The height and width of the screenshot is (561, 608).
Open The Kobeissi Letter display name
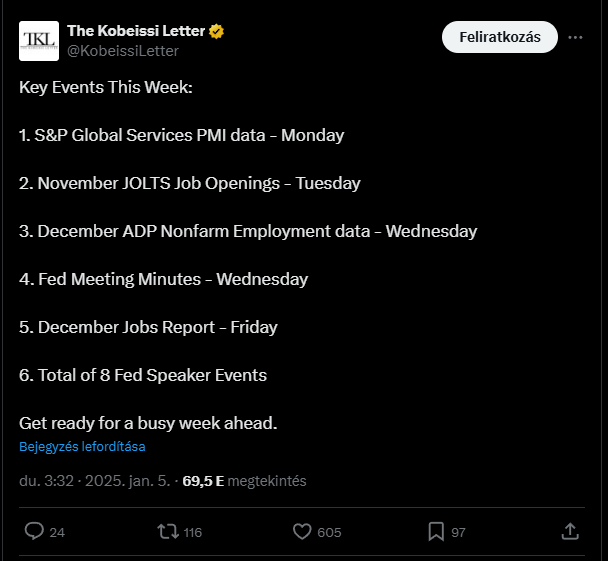[x=136, y=31]
